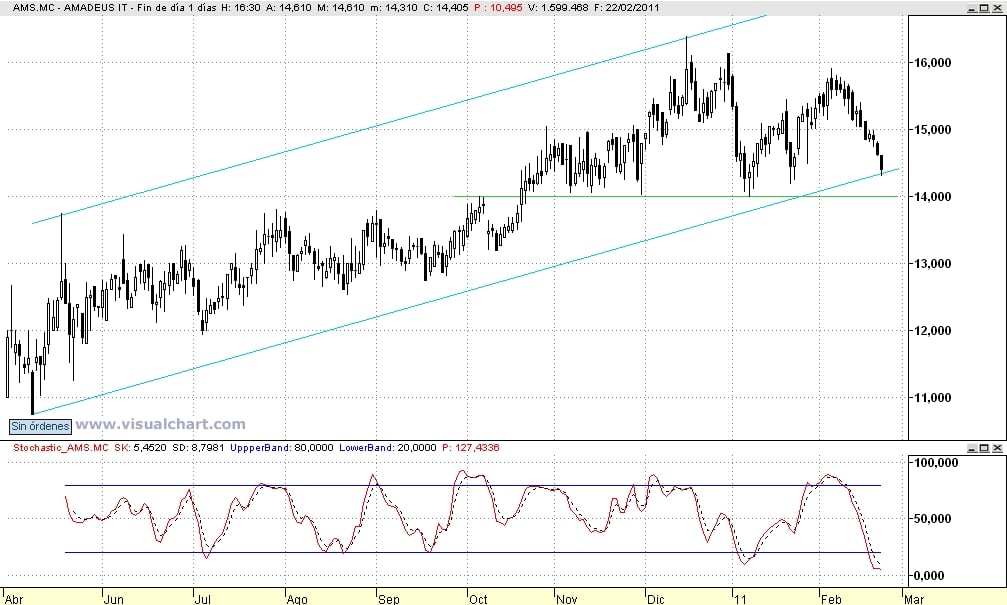Click the 'Oct' month label on time axis
1007x605 pixels.
[478, 599]
